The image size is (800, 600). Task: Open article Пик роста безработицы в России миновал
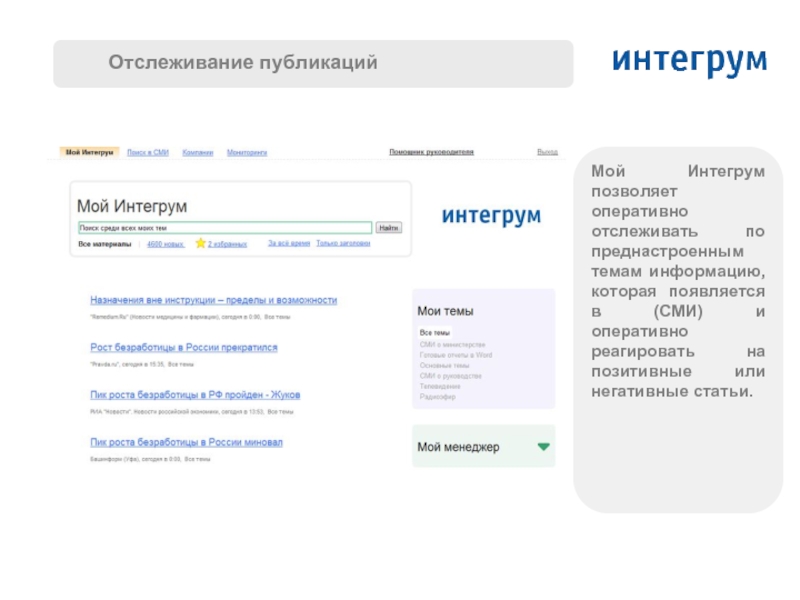(x=186, y=441)
